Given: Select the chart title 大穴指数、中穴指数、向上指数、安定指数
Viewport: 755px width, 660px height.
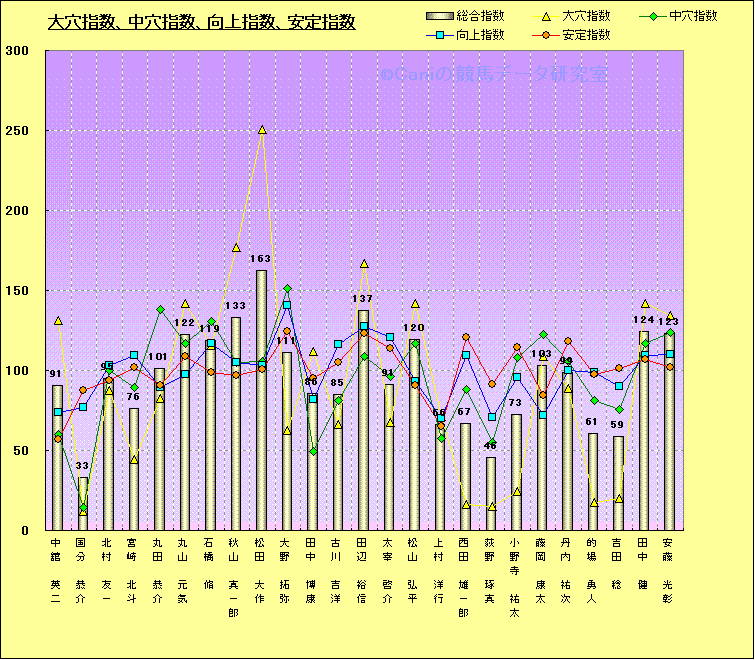Looking at the screenshot, I should (201, 23).
